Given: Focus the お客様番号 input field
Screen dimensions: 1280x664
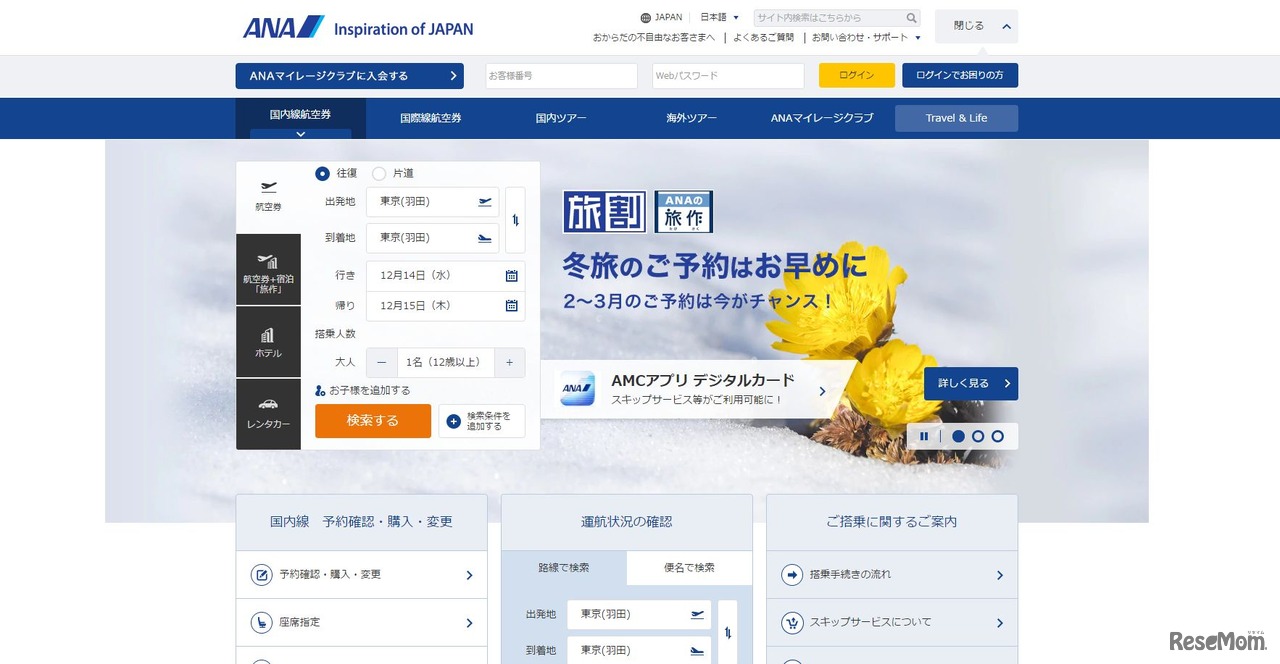Looking at the screenshot, I should [561, 76].
